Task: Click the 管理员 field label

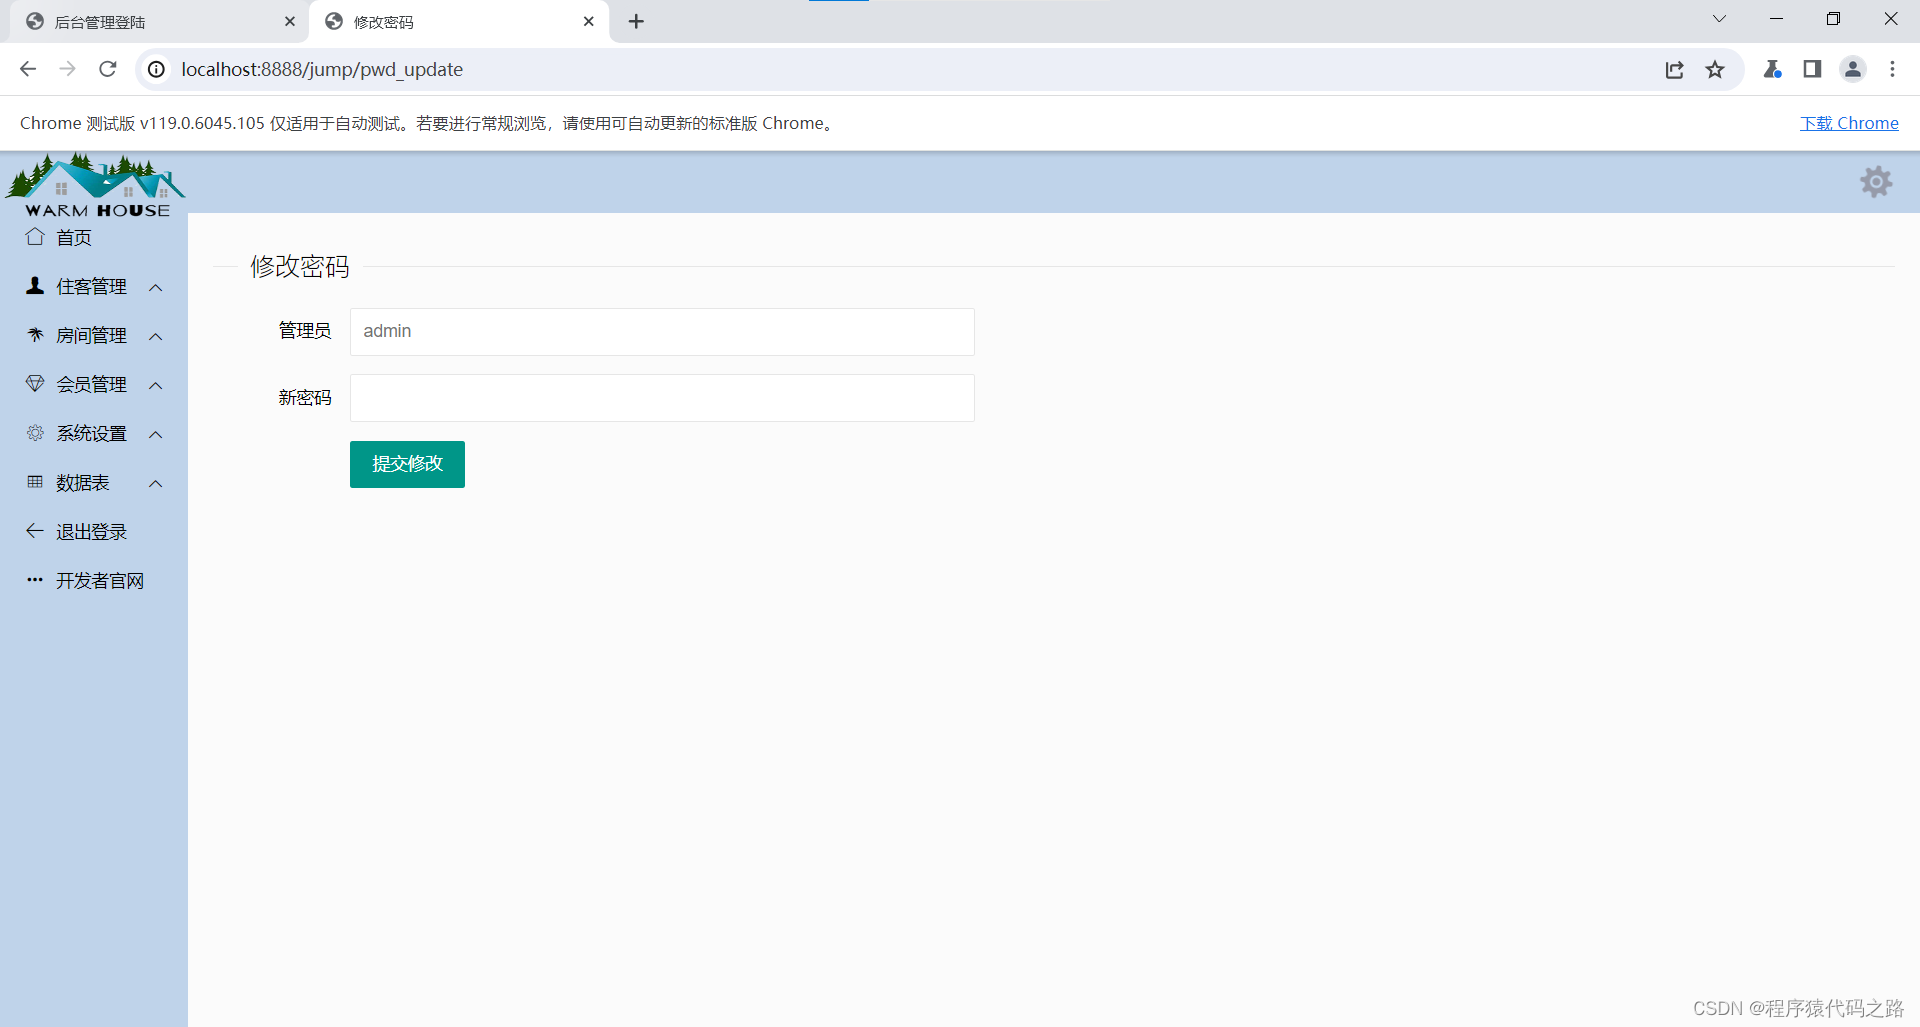Action: (x=305, y=331)
